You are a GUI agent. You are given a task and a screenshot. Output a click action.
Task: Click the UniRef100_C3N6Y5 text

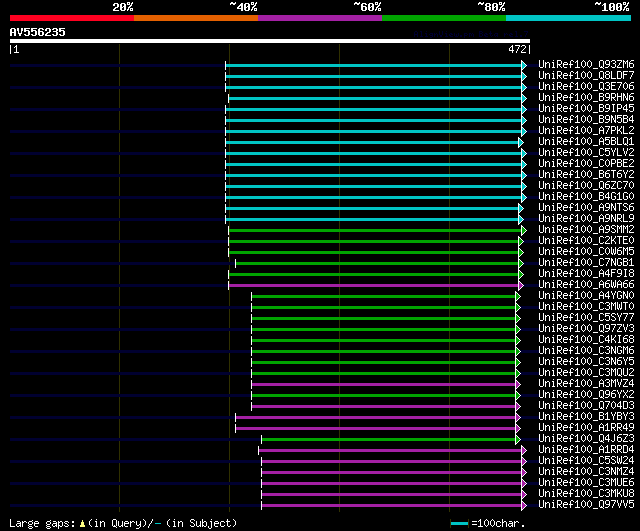coord(586,362)
